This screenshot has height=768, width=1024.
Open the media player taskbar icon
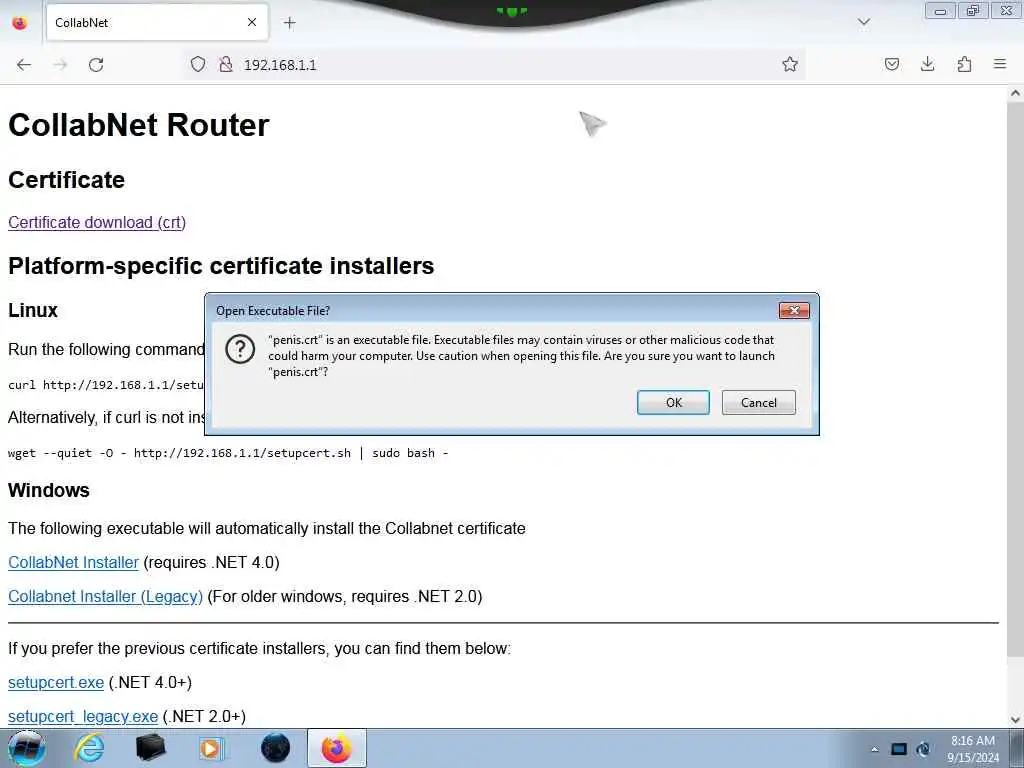pyautogui.click(x=211, y=748)
